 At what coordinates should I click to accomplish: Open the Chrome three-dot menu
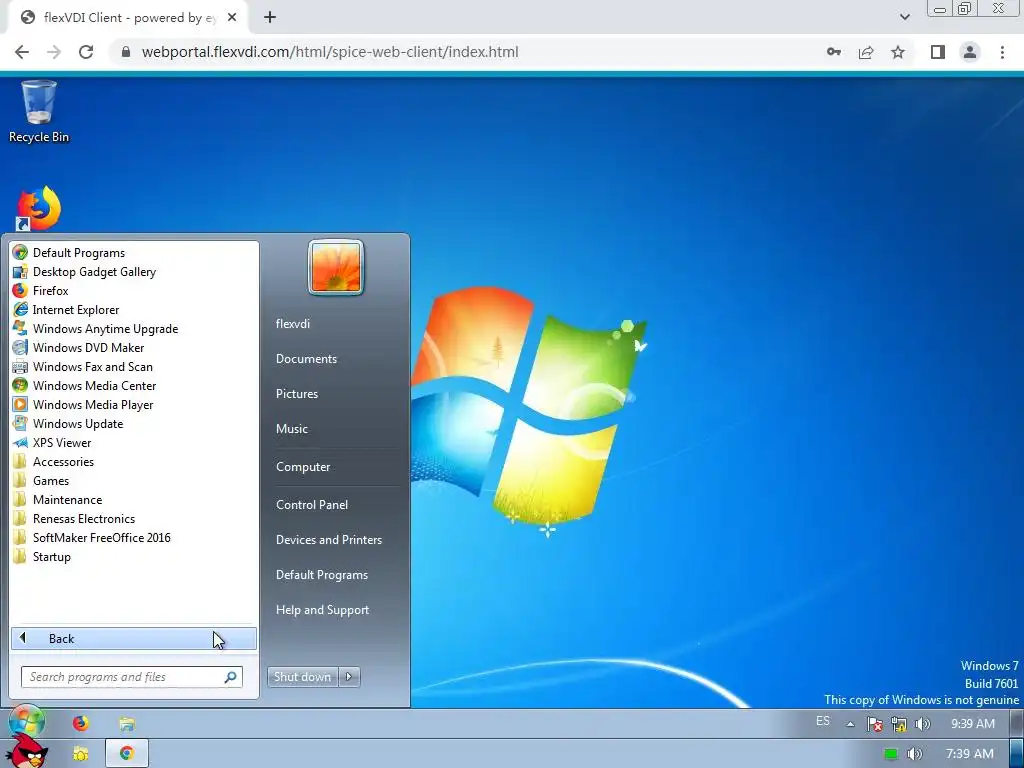coord(1002,52)
